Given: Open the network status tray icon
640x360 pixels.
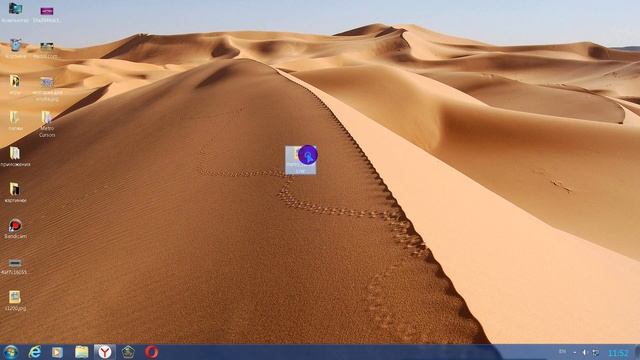Looking at the screenshot, I should [x=596, y=352].
